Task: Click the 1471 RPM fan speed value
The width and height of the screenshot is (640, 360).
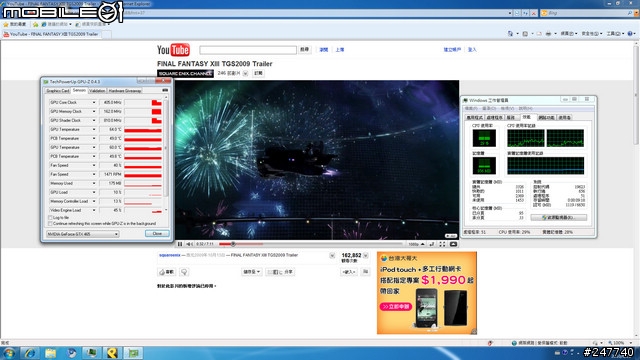Action: [x=111, y=174]
